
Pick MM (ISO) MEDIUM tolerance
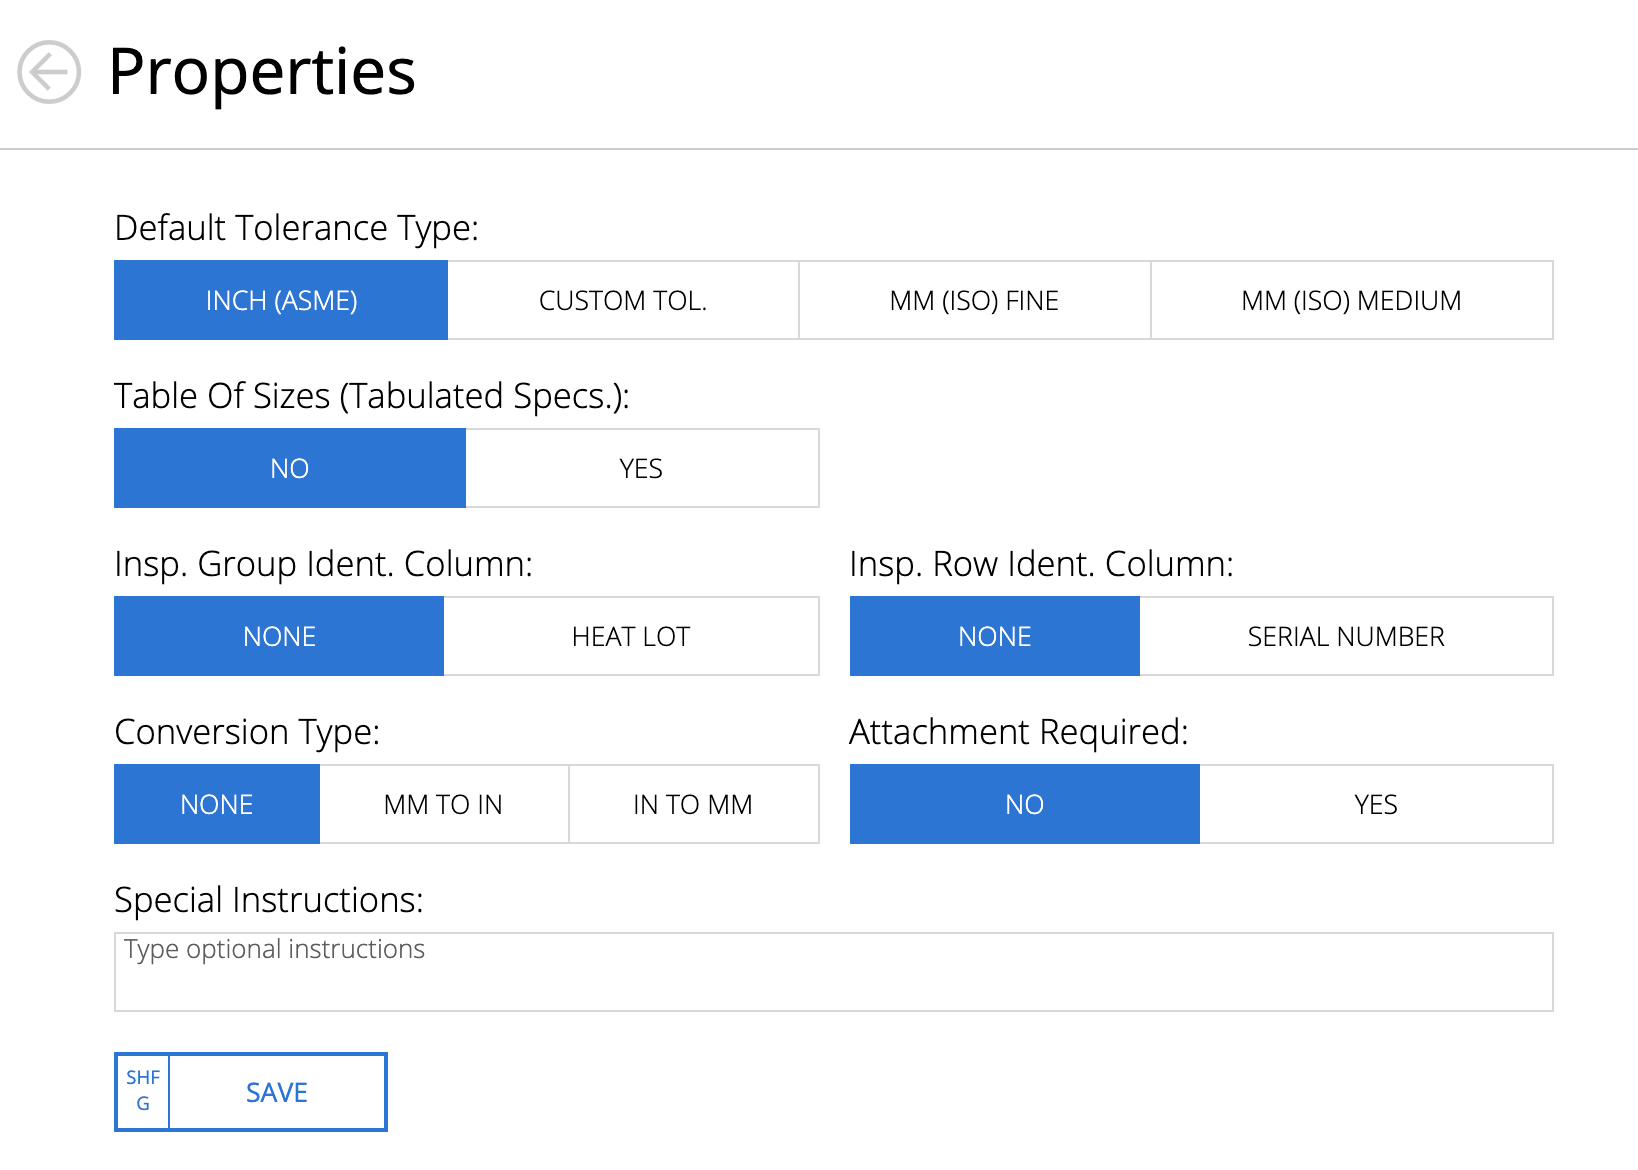click(1351, 300)
